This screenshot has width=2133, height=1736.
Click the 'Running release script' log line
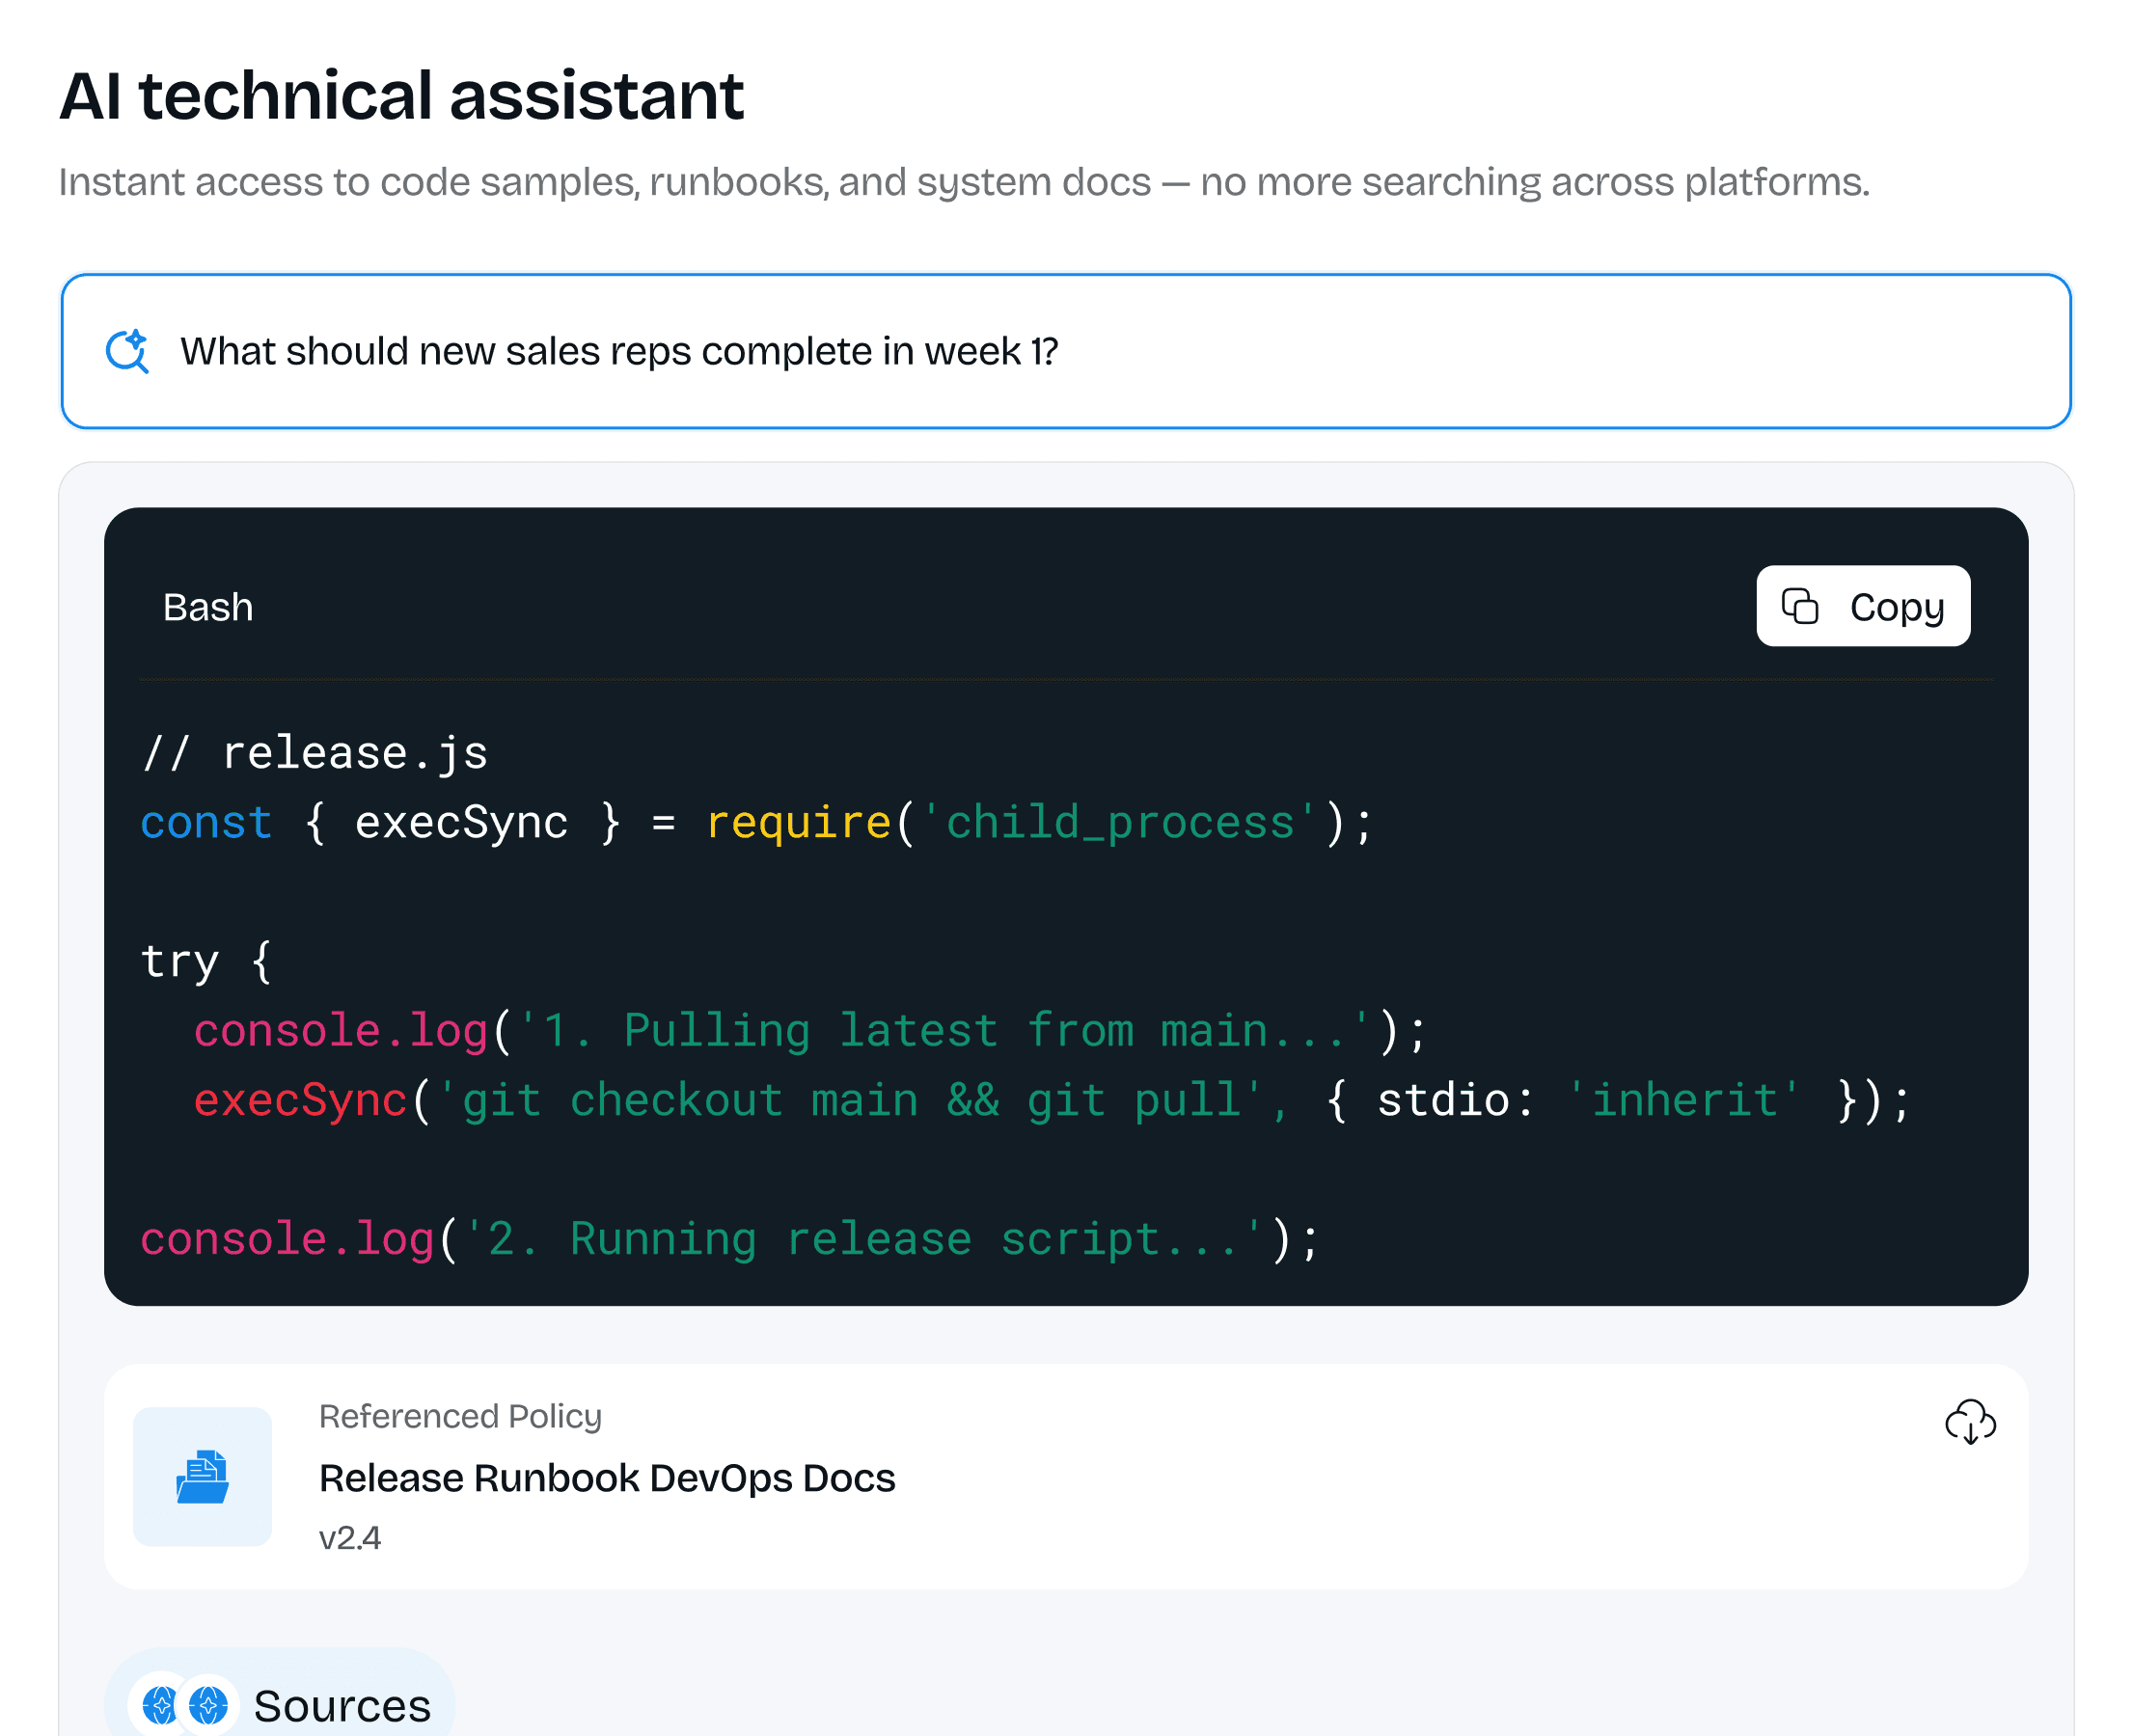click(729, 1239)
